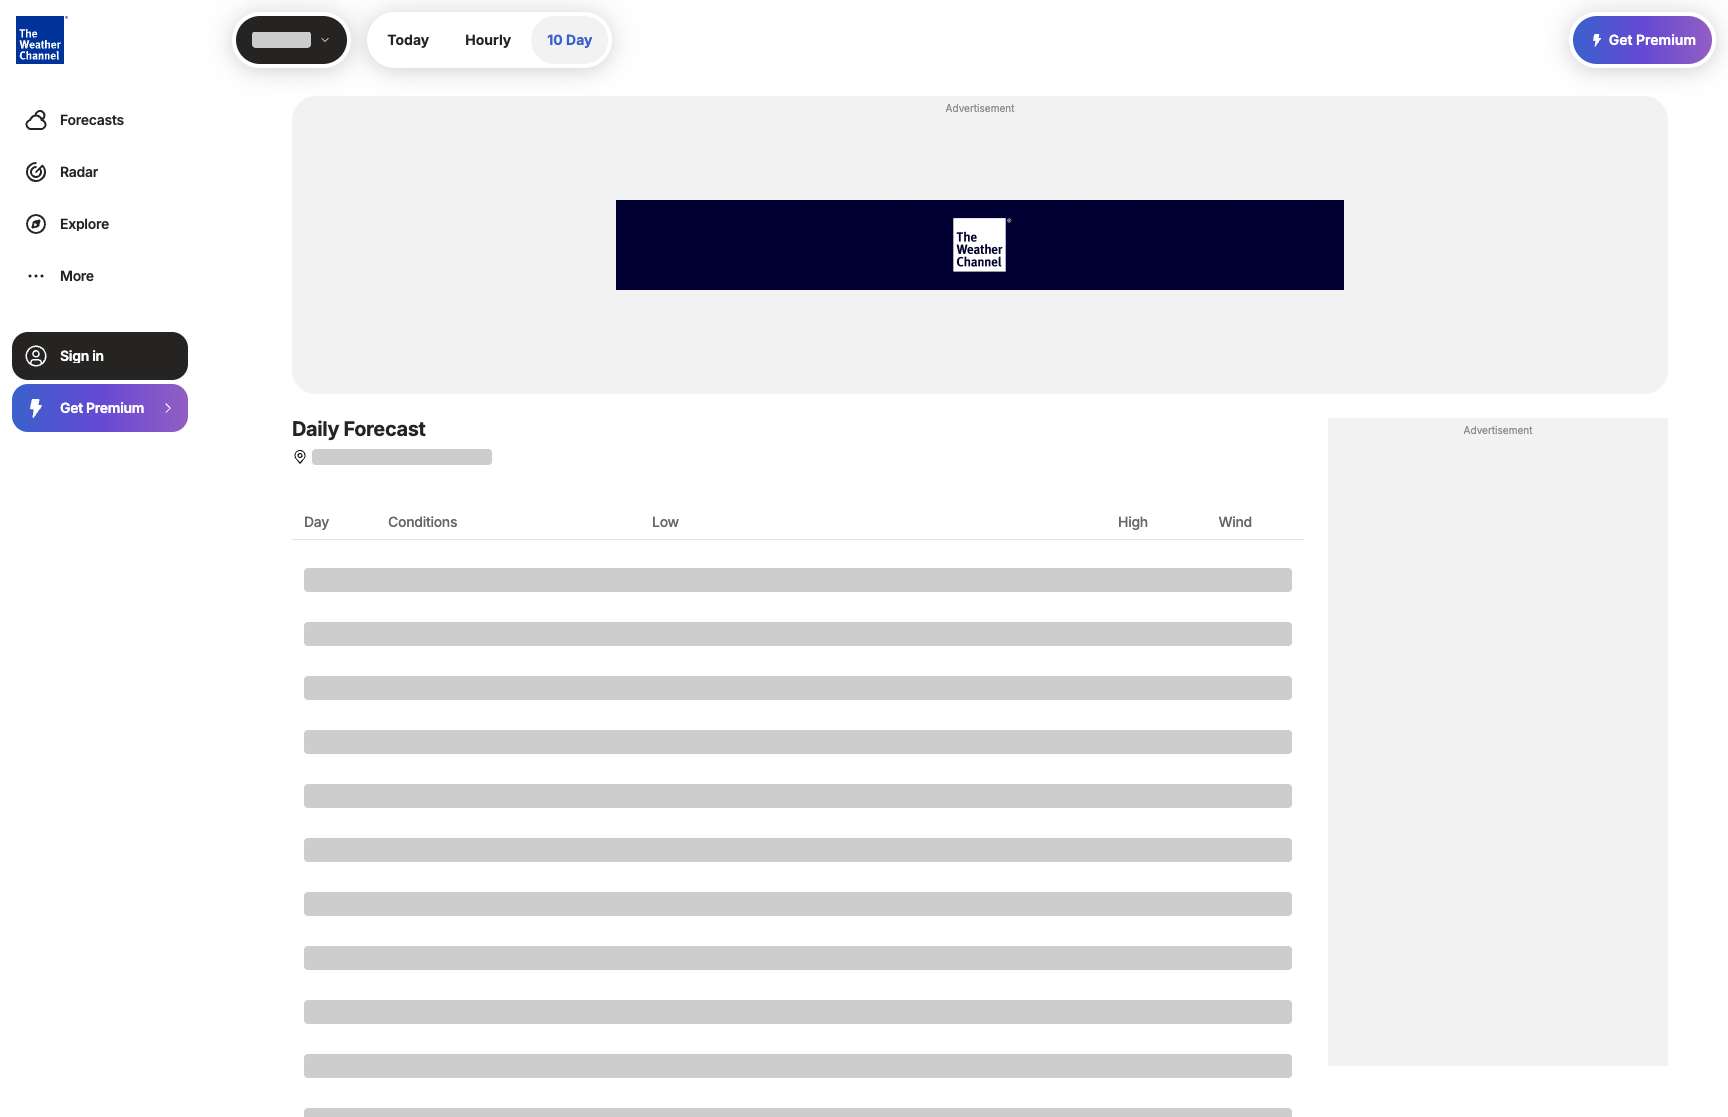Viewport: 1728px width, 1117px height.
Task: Click the top-right Get Premium button
Action: click(x=1642, y=40)
